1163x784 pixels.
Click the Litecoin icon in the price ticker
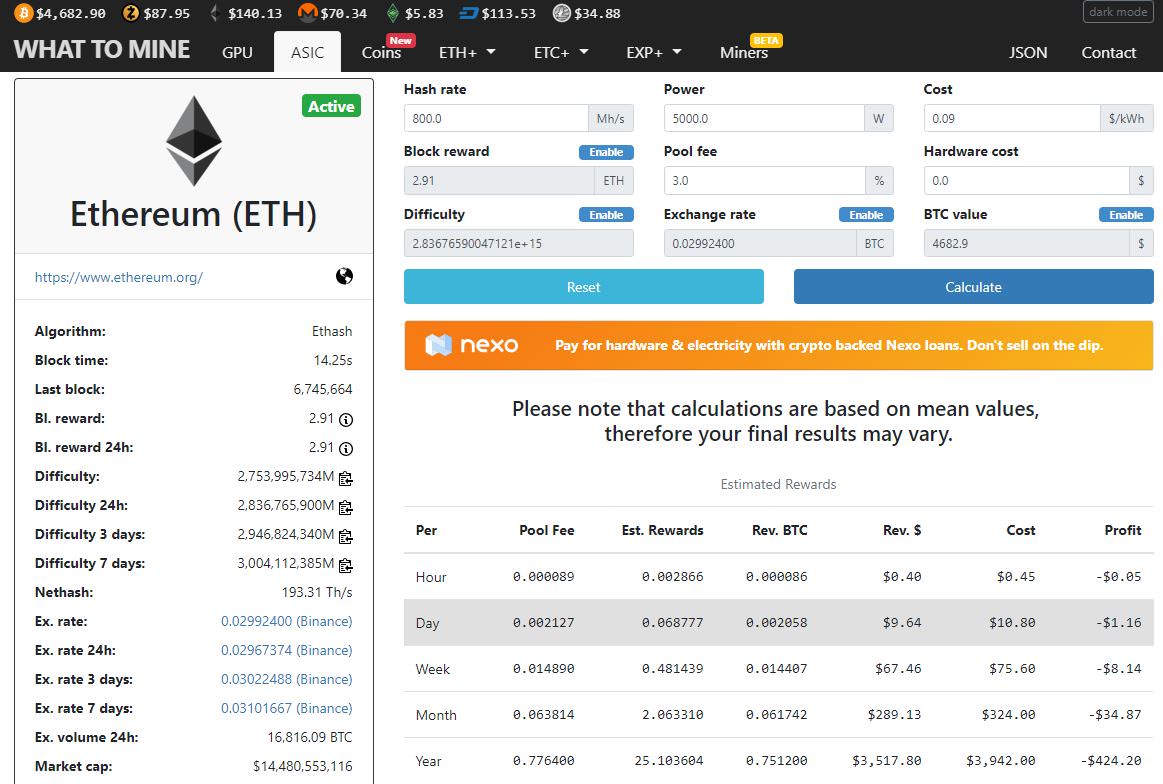(x=561, y=13)
